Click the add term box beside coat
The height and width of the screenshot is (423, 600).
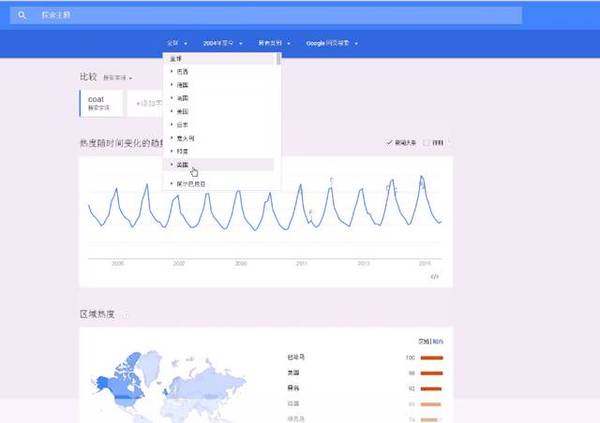pos(148,104)
